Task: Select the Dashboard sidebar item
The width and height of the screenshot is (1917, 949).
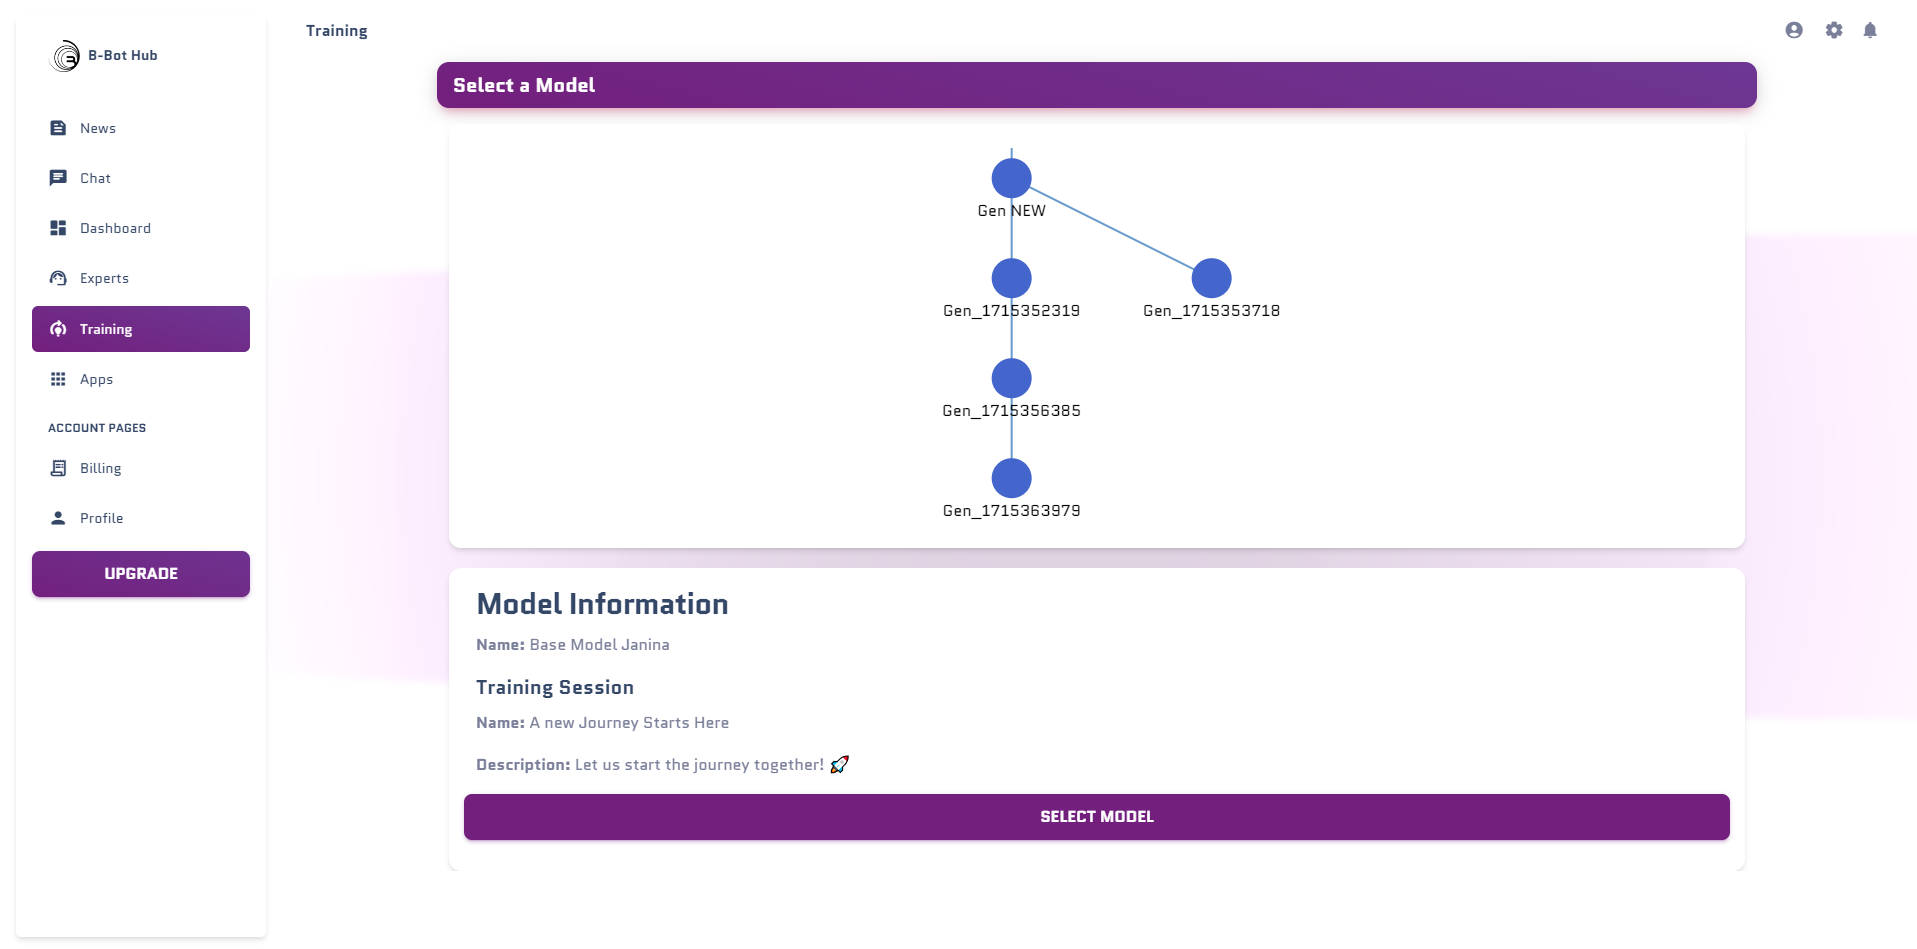Action: coord(141,228)
